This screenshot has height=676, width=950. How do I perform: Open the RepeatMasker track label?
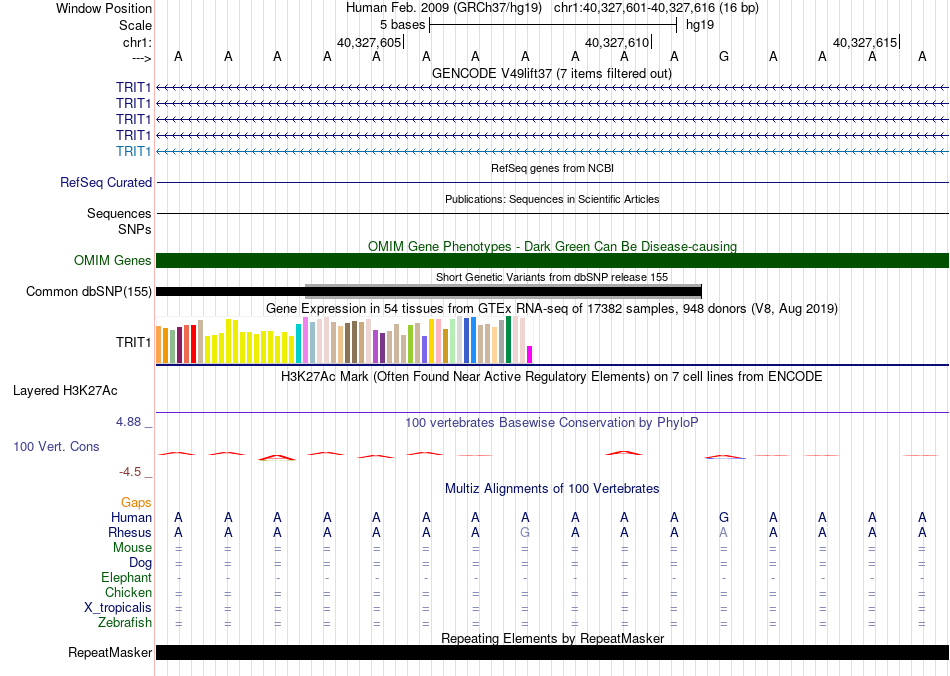[110, 653]
